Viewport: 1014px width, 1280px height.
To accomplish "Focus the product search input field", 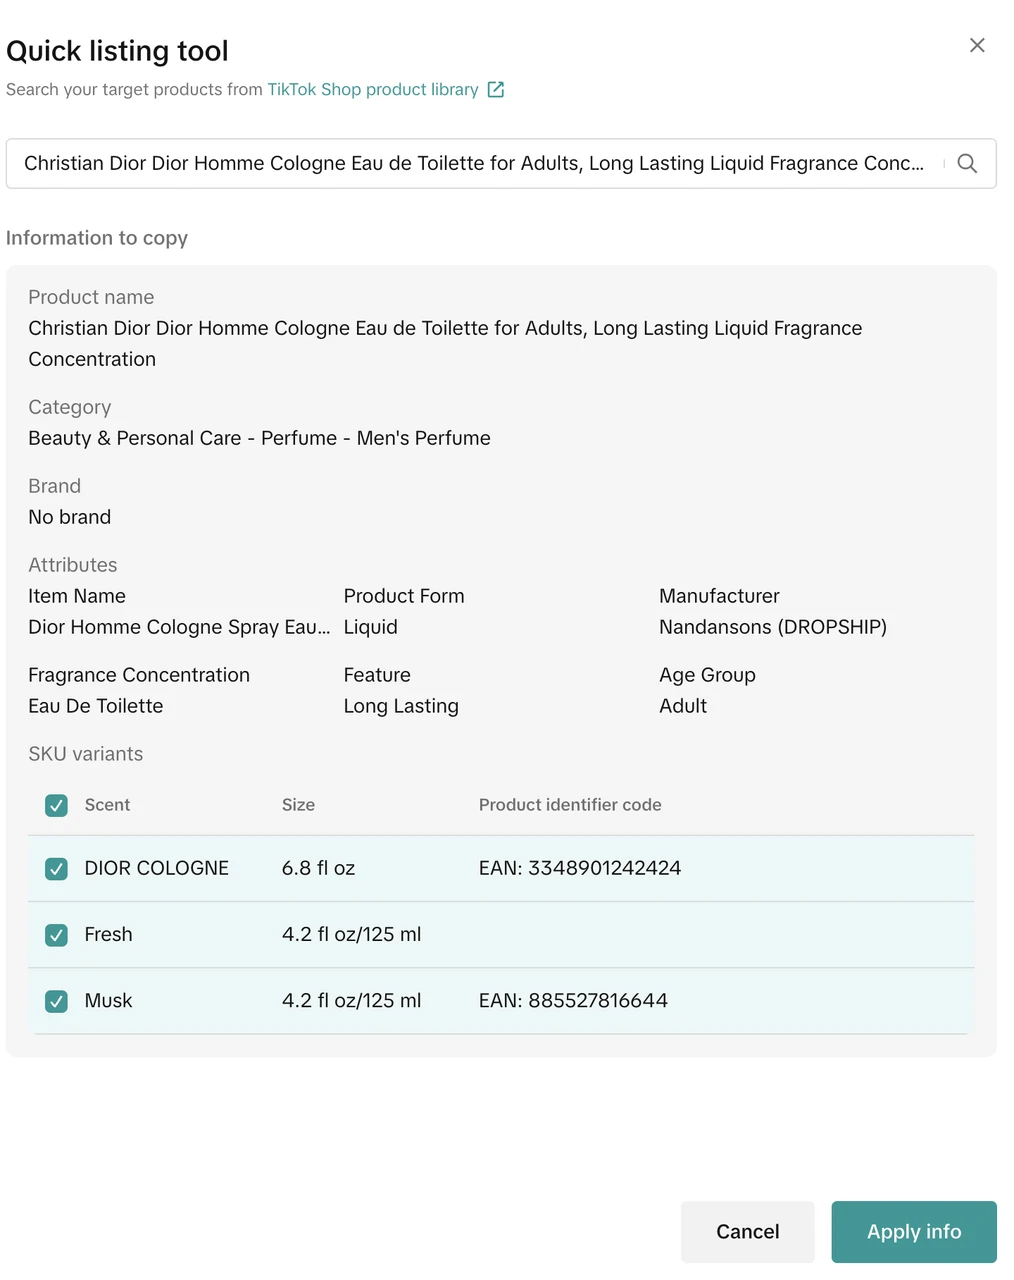I will coord(473,163).
